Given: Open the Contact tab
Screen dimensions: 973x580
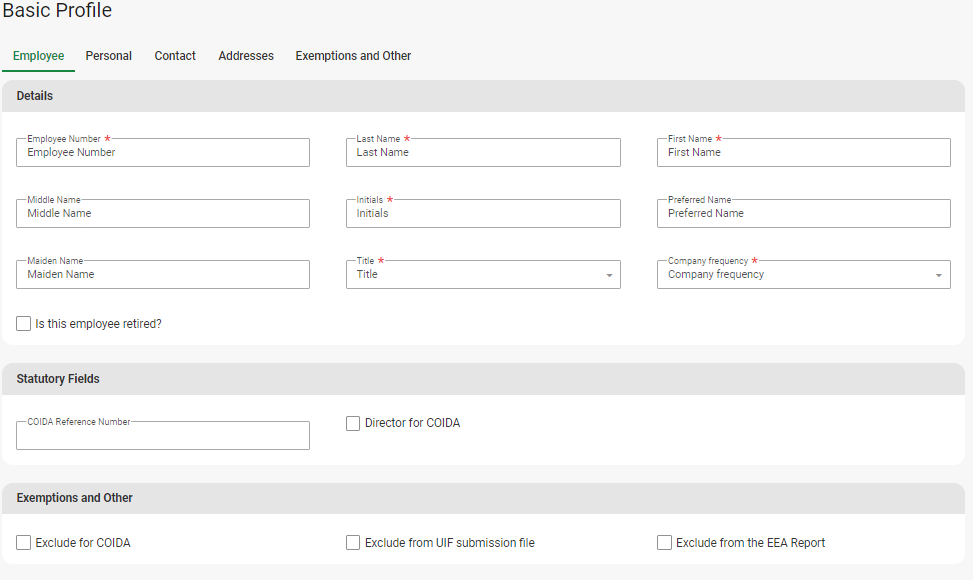Looking at the screenshot, I should coord(175,56).
